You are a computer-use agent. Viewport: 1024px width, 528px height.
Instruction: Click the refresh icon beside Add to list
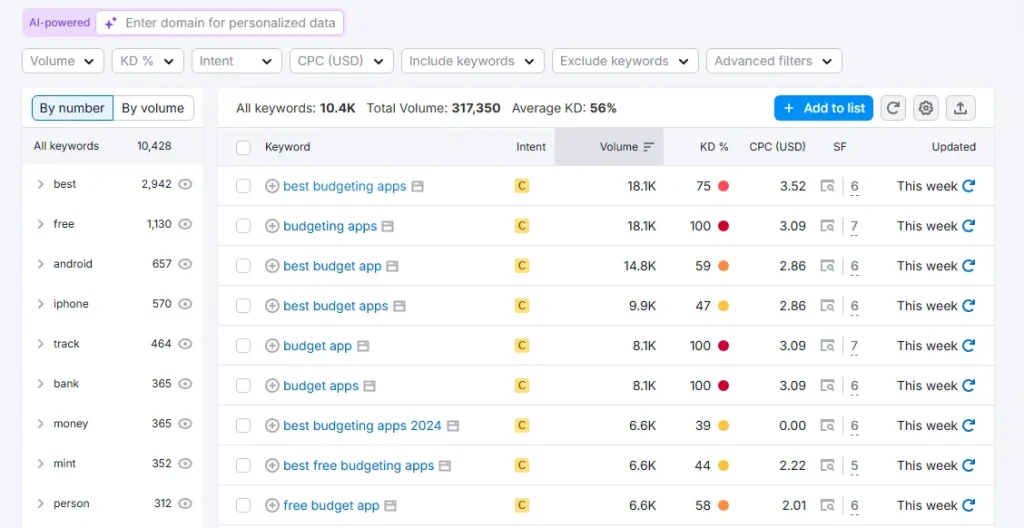893,108
